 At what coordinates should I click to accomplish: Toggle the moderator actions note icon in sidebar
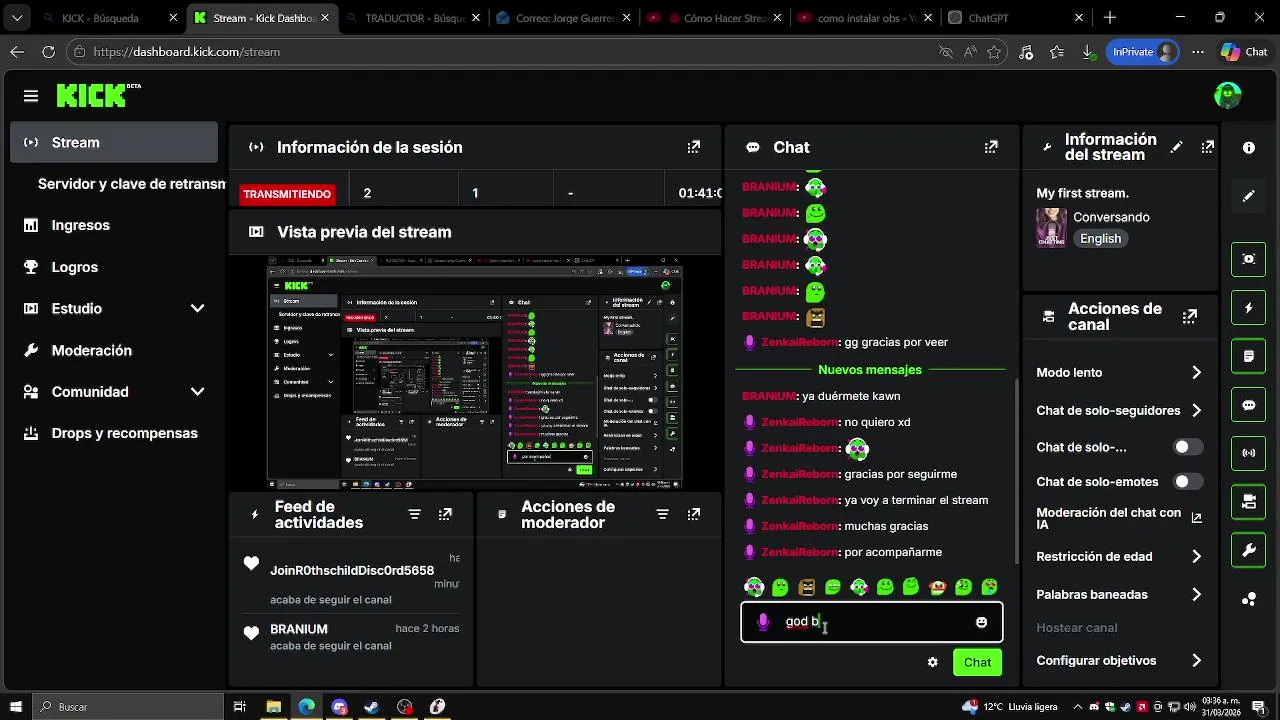point(1249,355)
